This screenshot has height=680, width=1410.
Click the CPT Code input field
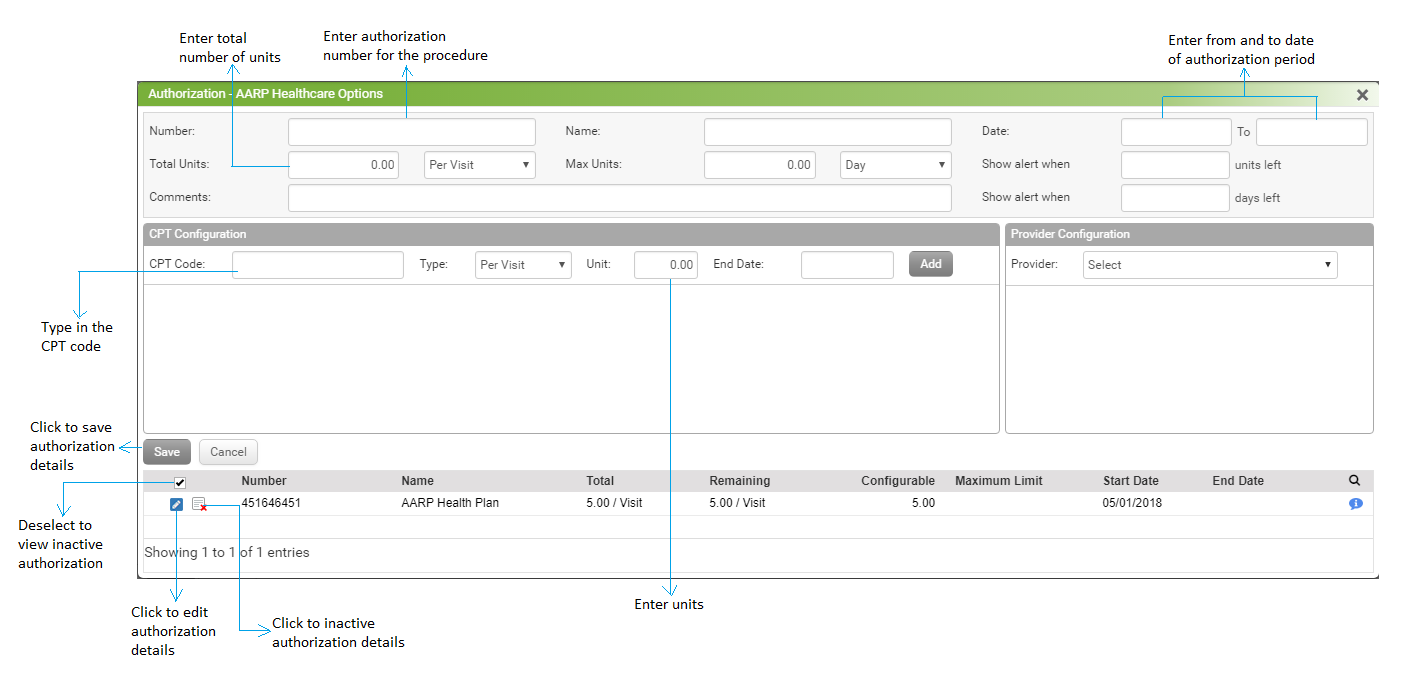[x=318, y=265]
